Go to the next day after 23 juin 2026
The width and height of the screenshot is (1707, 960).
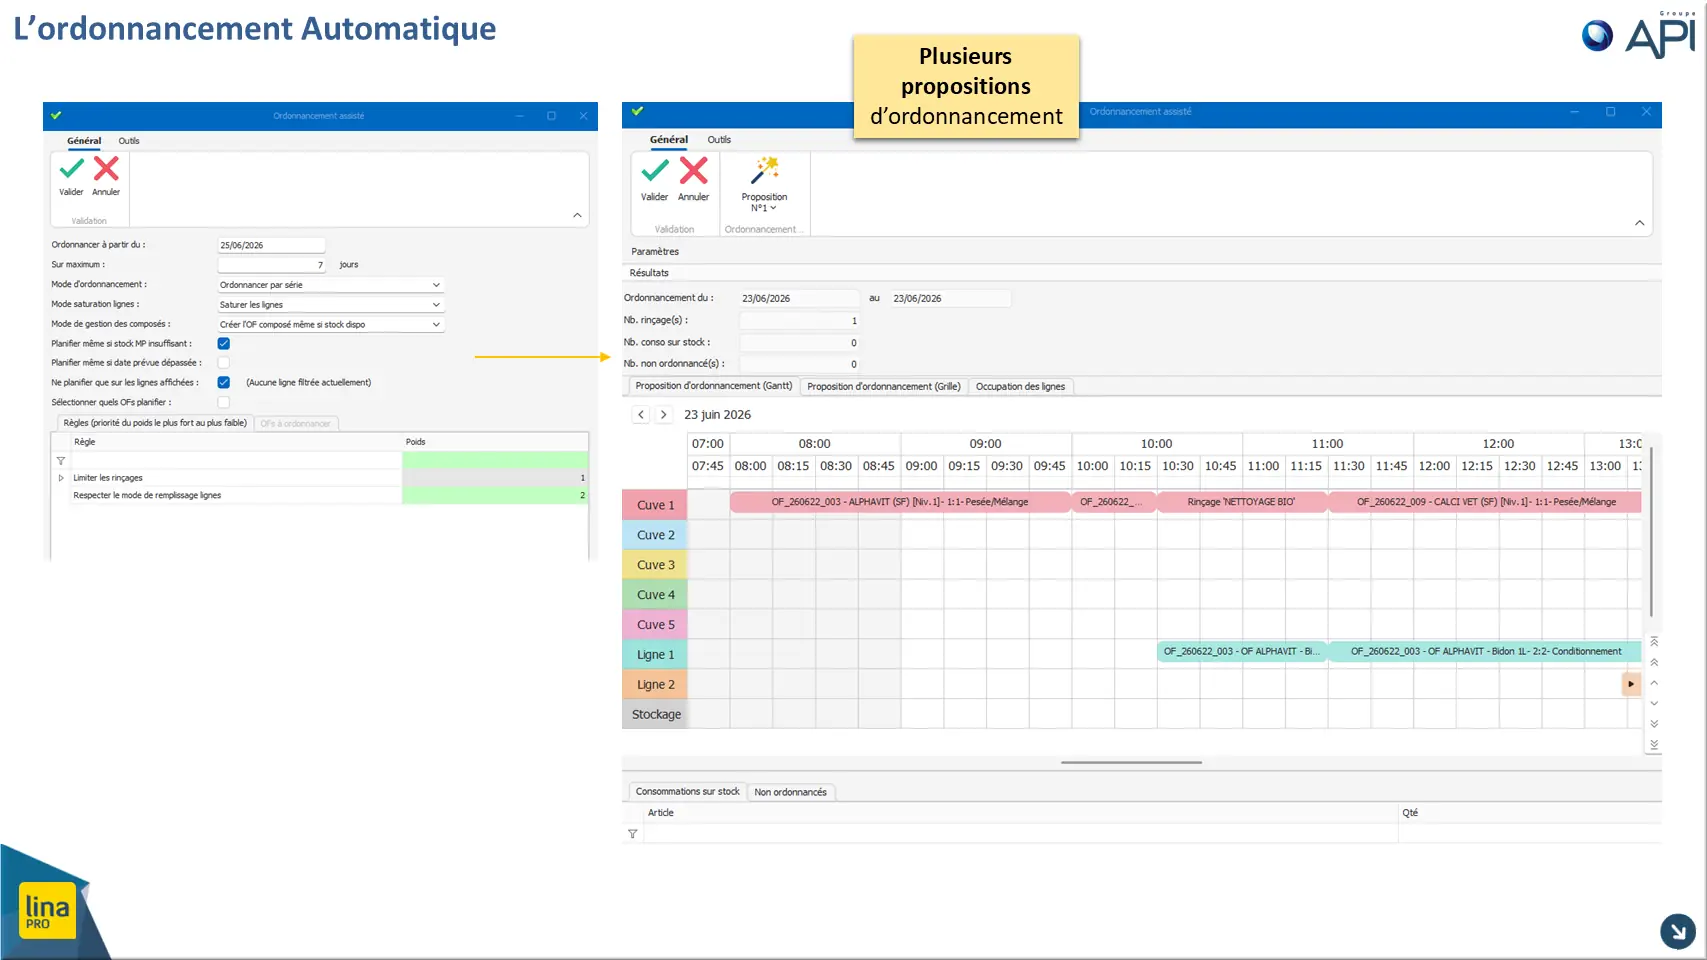click(663, 414)
